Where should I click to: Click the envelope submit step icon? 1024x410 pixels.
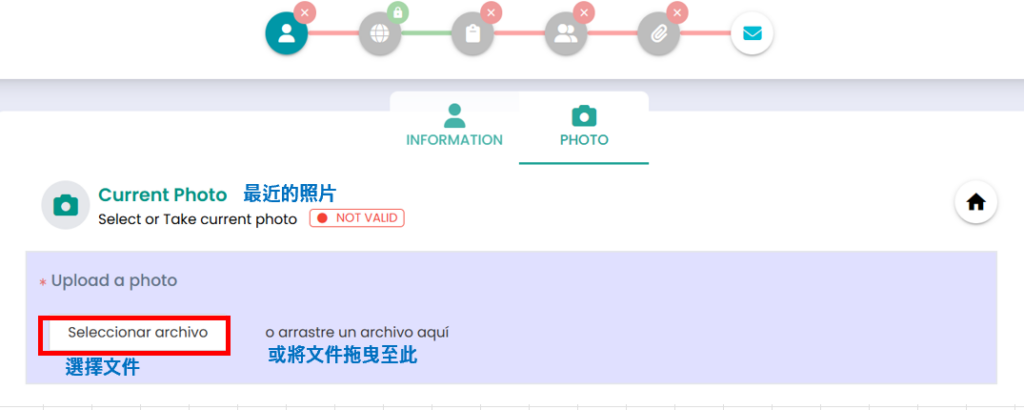pos(751,33)
